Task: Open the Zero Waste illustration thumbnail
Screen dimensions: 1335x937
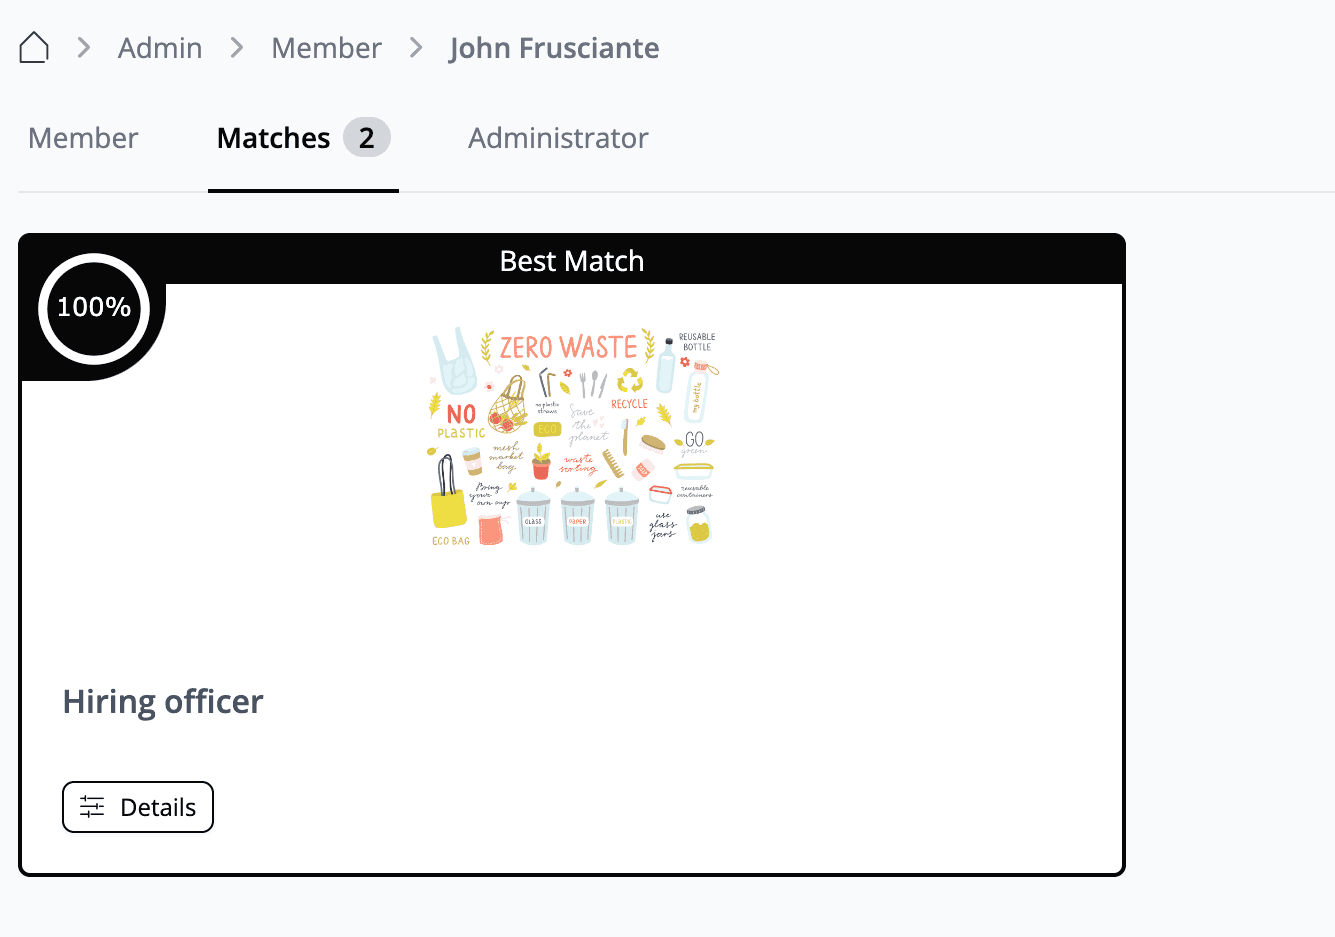Action: [x=574, y=436]
